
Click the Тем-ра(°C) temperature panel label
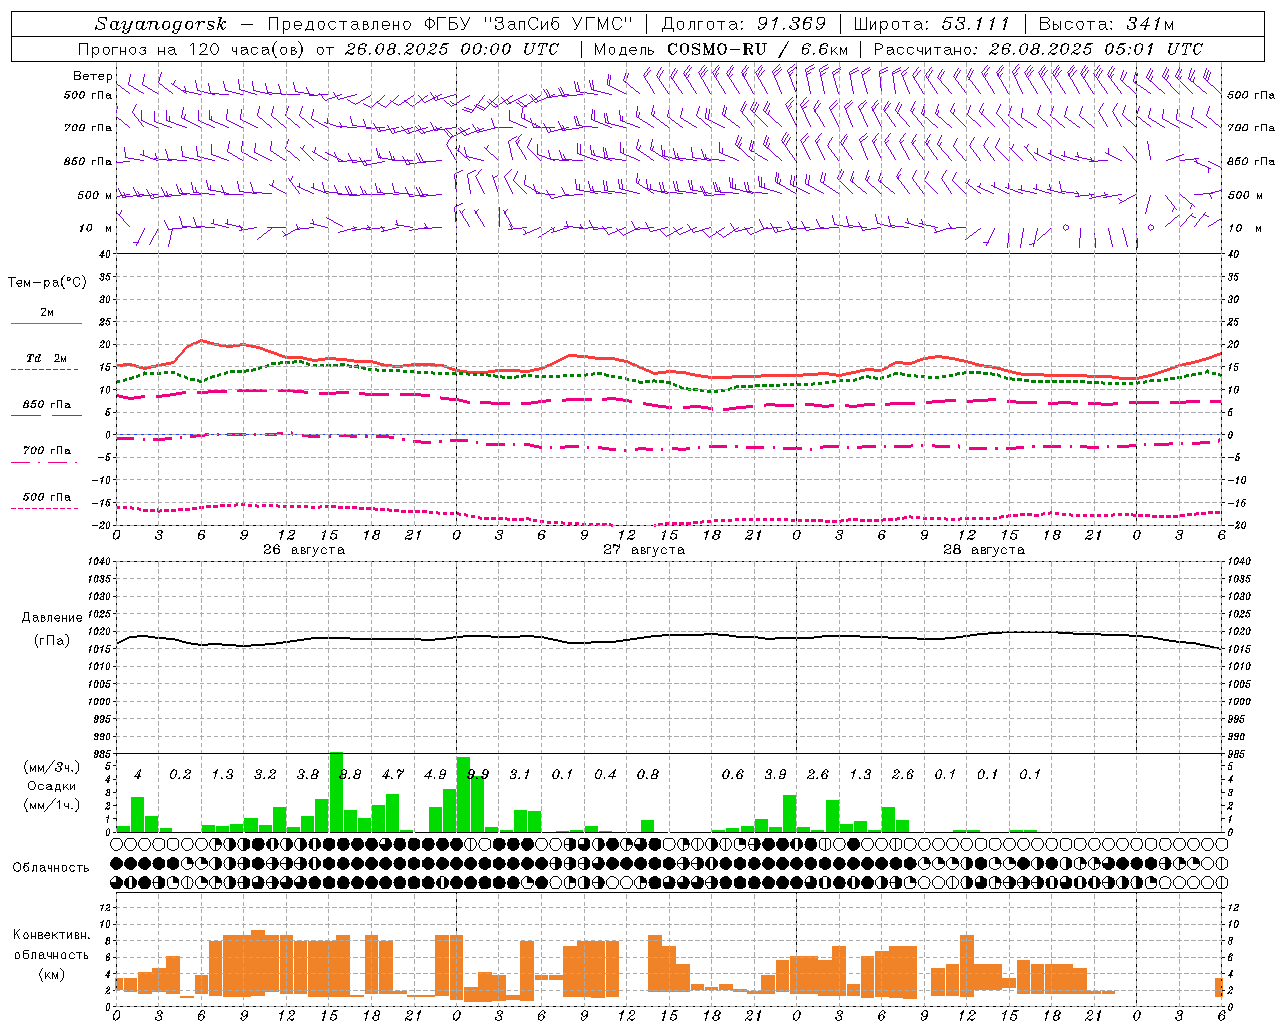(x=48, y=283)
